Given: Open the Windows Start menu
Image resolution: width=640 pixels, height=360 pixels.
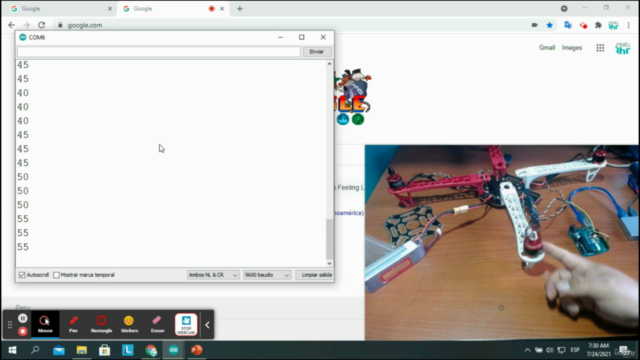Looking at the screenshot, I should pos(12,350).
